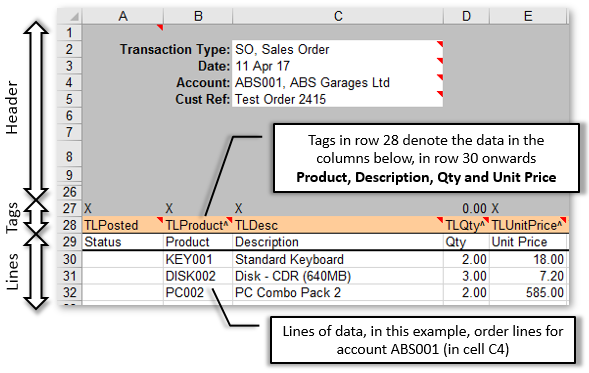Click the X cell in column A row 27

[123, 208]
